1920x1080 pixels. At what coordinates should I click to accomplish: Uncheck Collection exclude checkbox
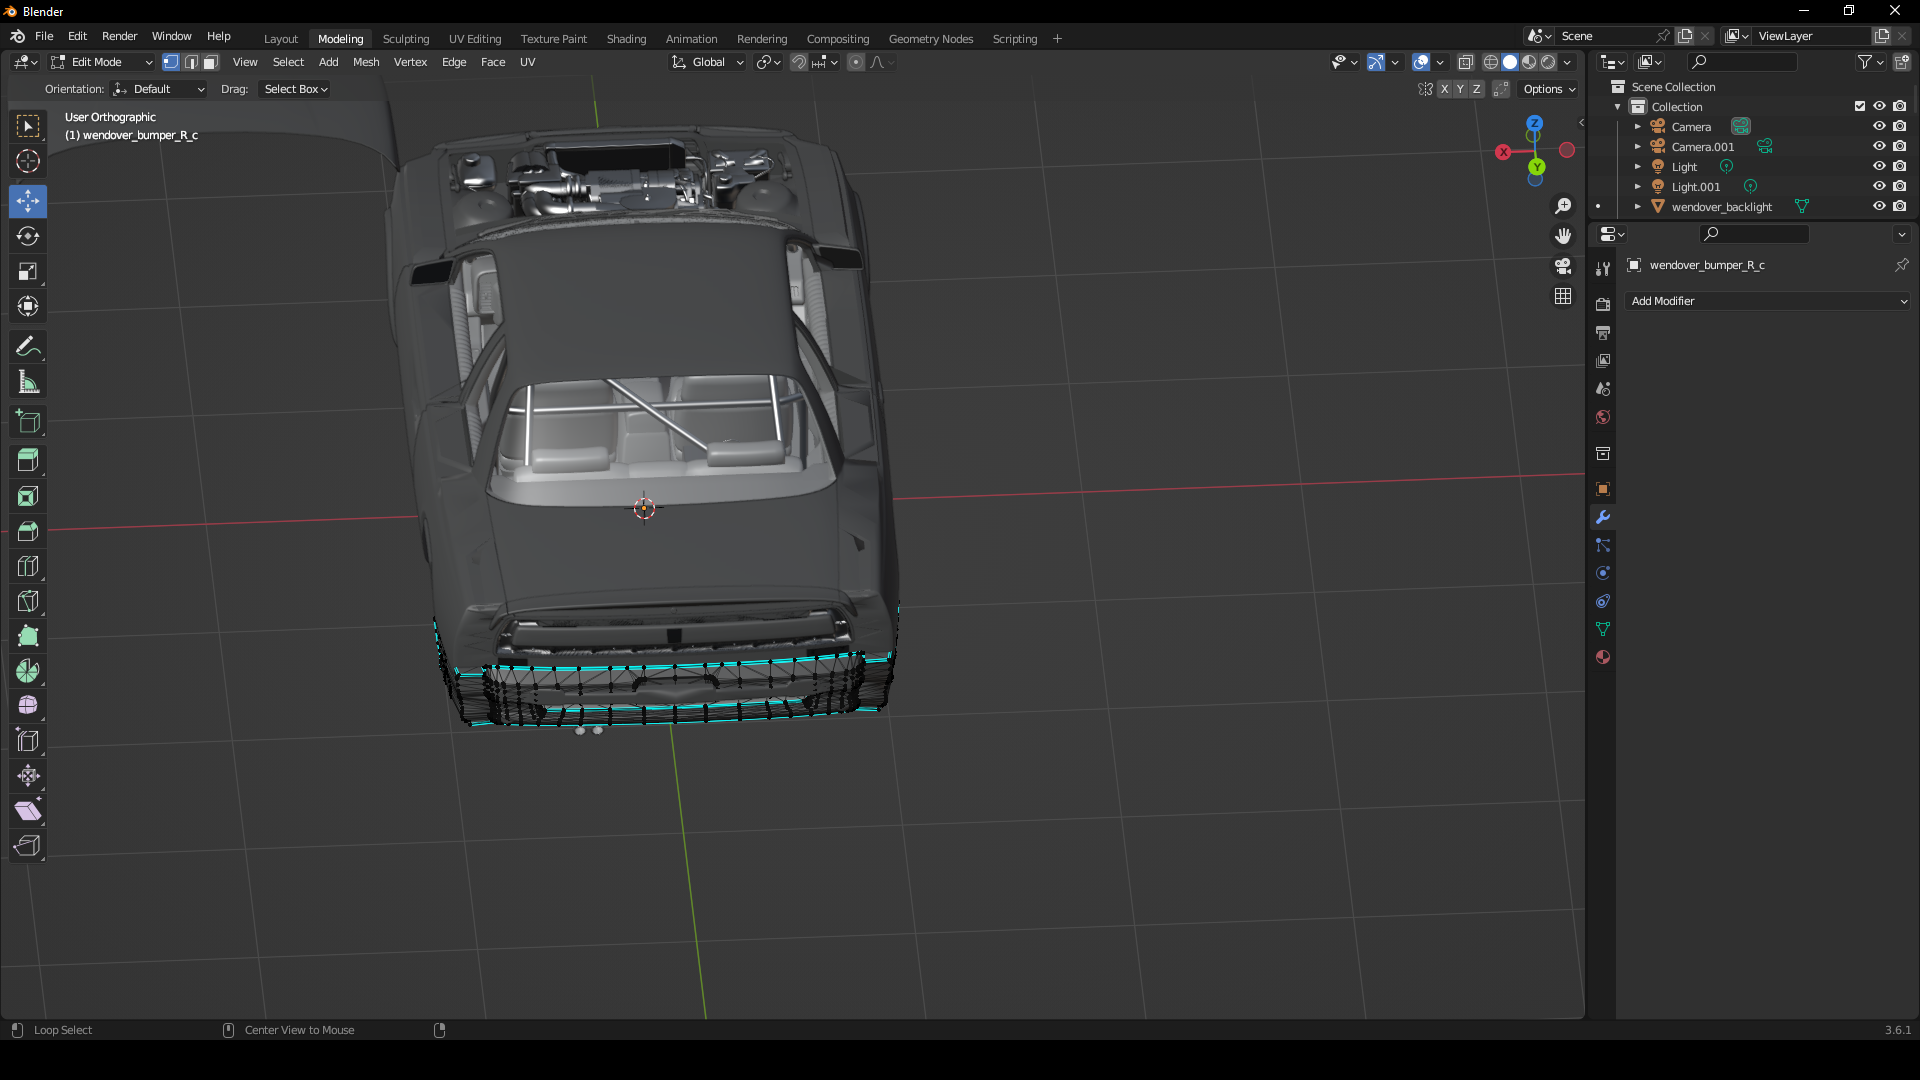point(1860,106)
